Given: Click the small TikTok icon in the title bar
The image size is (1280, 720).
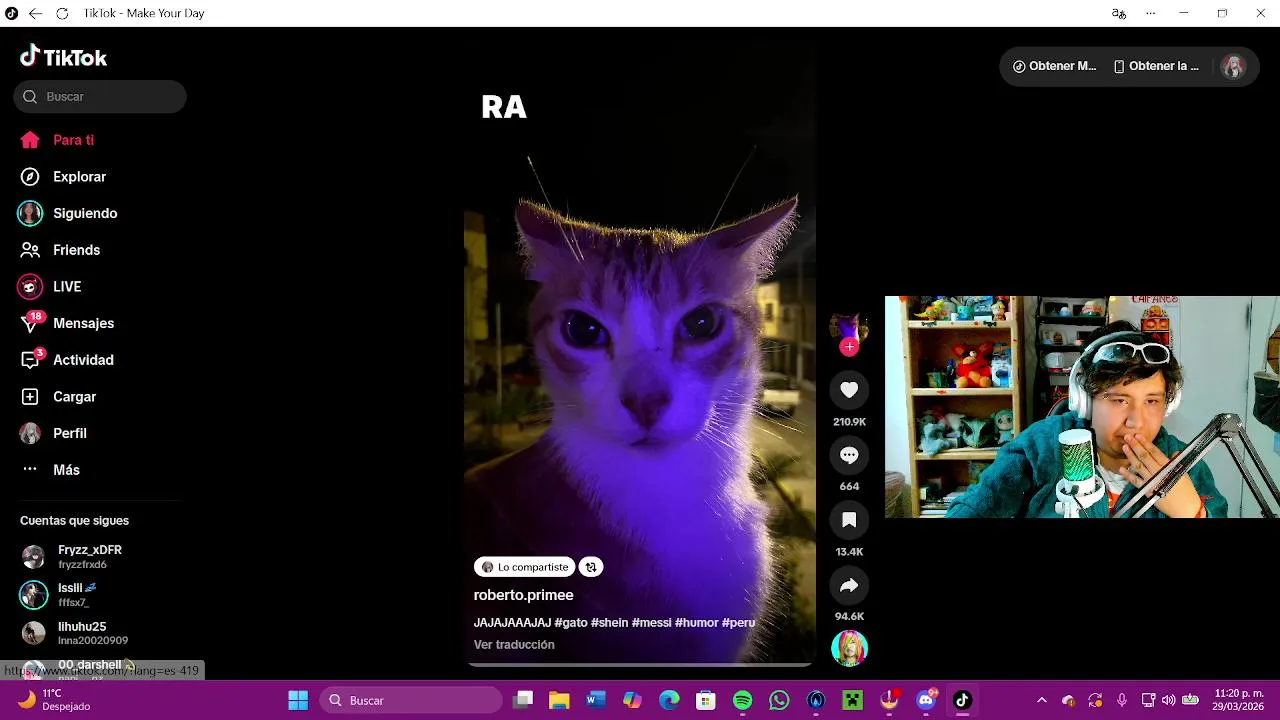Looking at the screenshot, I should pos(12,13).
